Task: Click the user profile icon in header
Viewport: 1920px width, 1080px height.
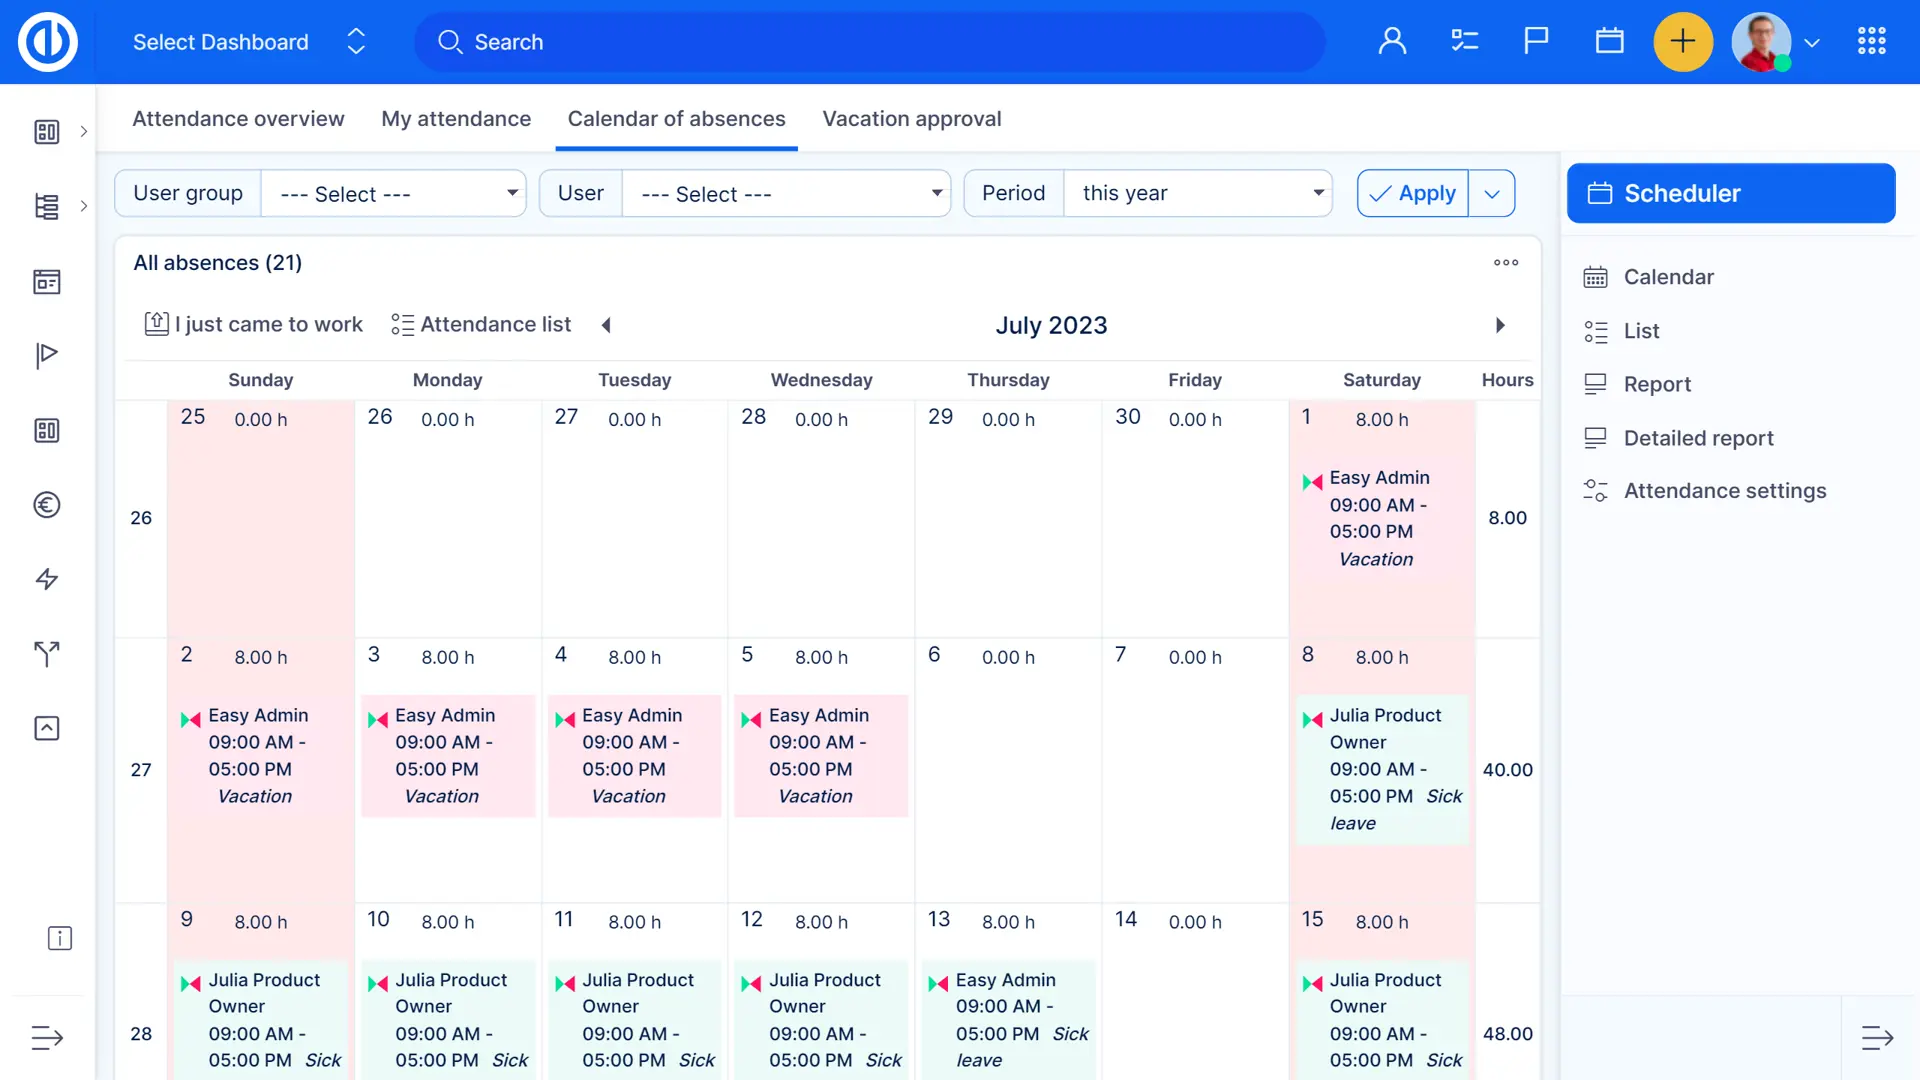Action: (1392, 41)
